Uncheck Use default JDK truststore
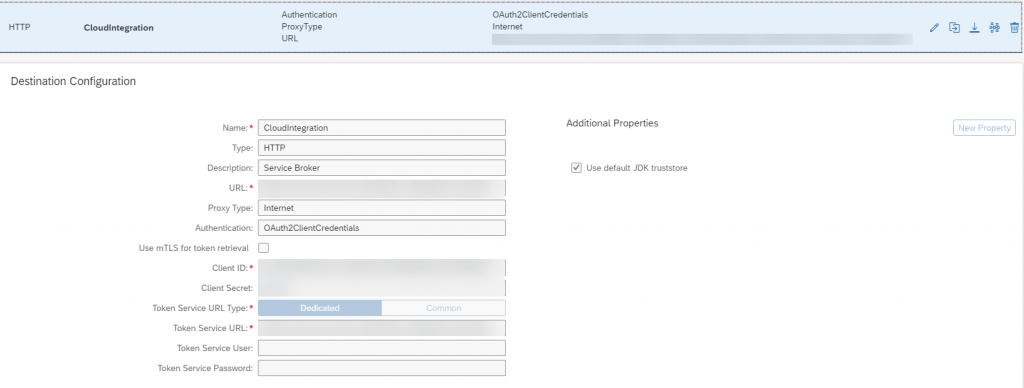 [576, 168]
